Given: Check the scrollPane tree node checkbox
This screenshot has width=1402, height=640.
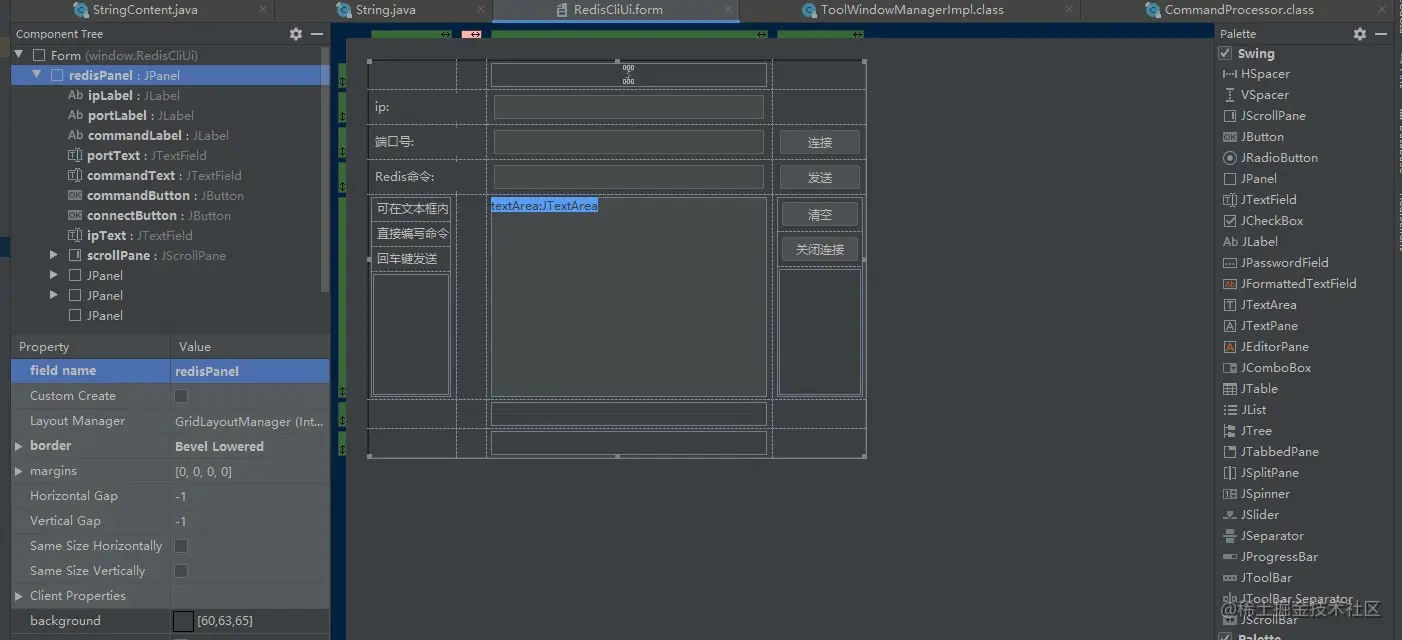Looking at the screenshot, I should [x=75, y=256].
